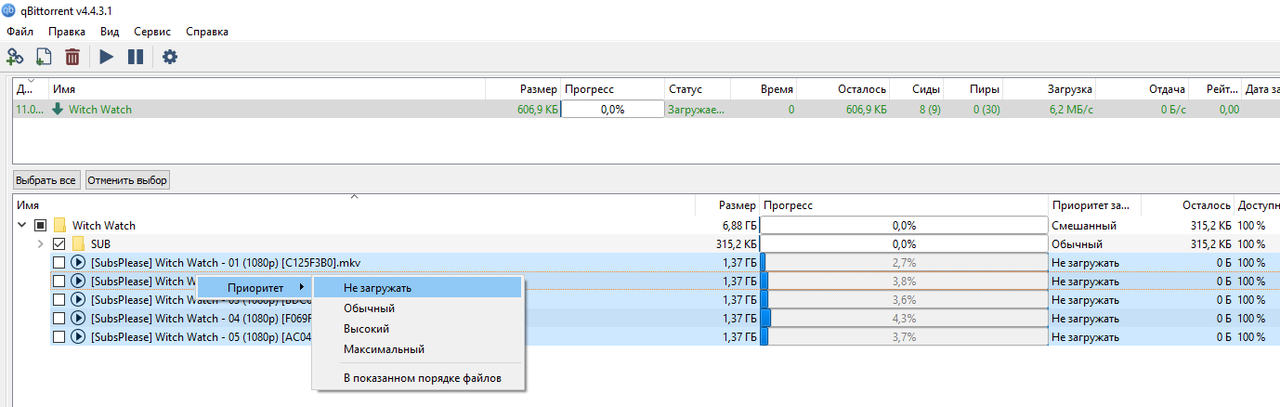Sort torrents by Имя column header
The width and height of the screenshot is (1280, 407).
pyautogui.click(x=267, y=89)
